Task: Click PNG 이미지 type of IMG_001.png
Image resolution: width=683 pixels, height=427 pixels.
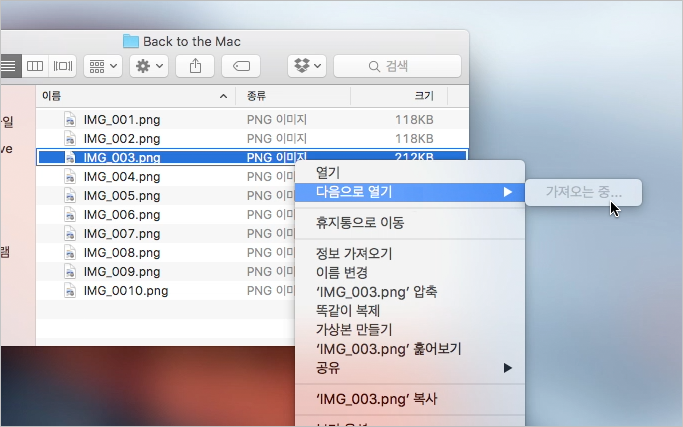Action: (277, 120)
